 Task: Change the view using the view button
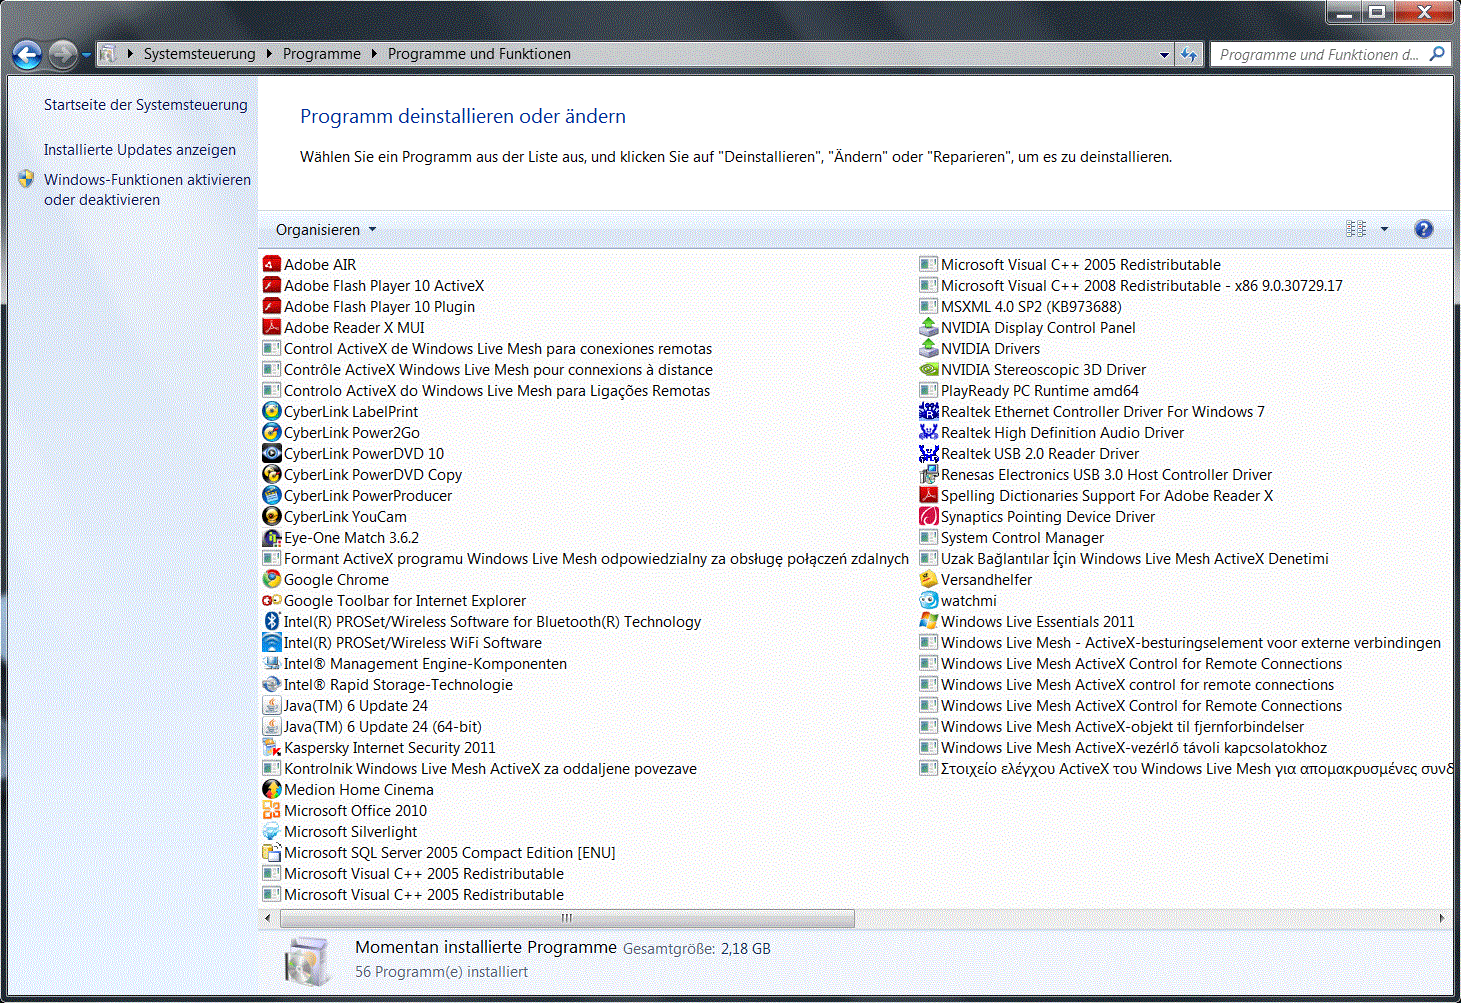[x=1356, y=229]
